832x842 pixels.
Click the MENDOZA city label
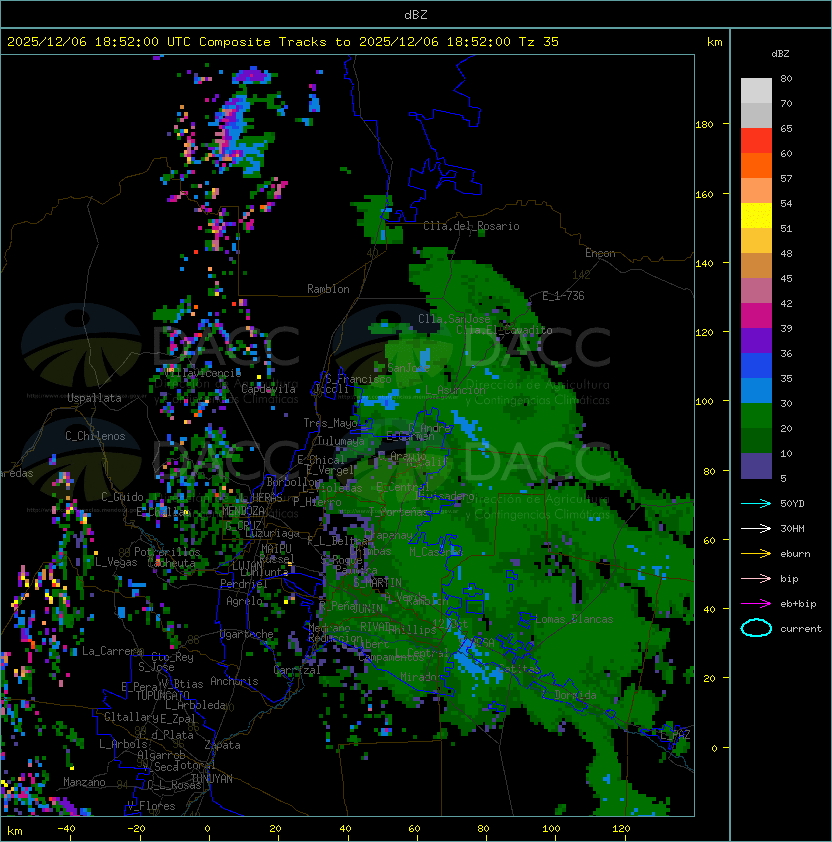pos(243,510)
